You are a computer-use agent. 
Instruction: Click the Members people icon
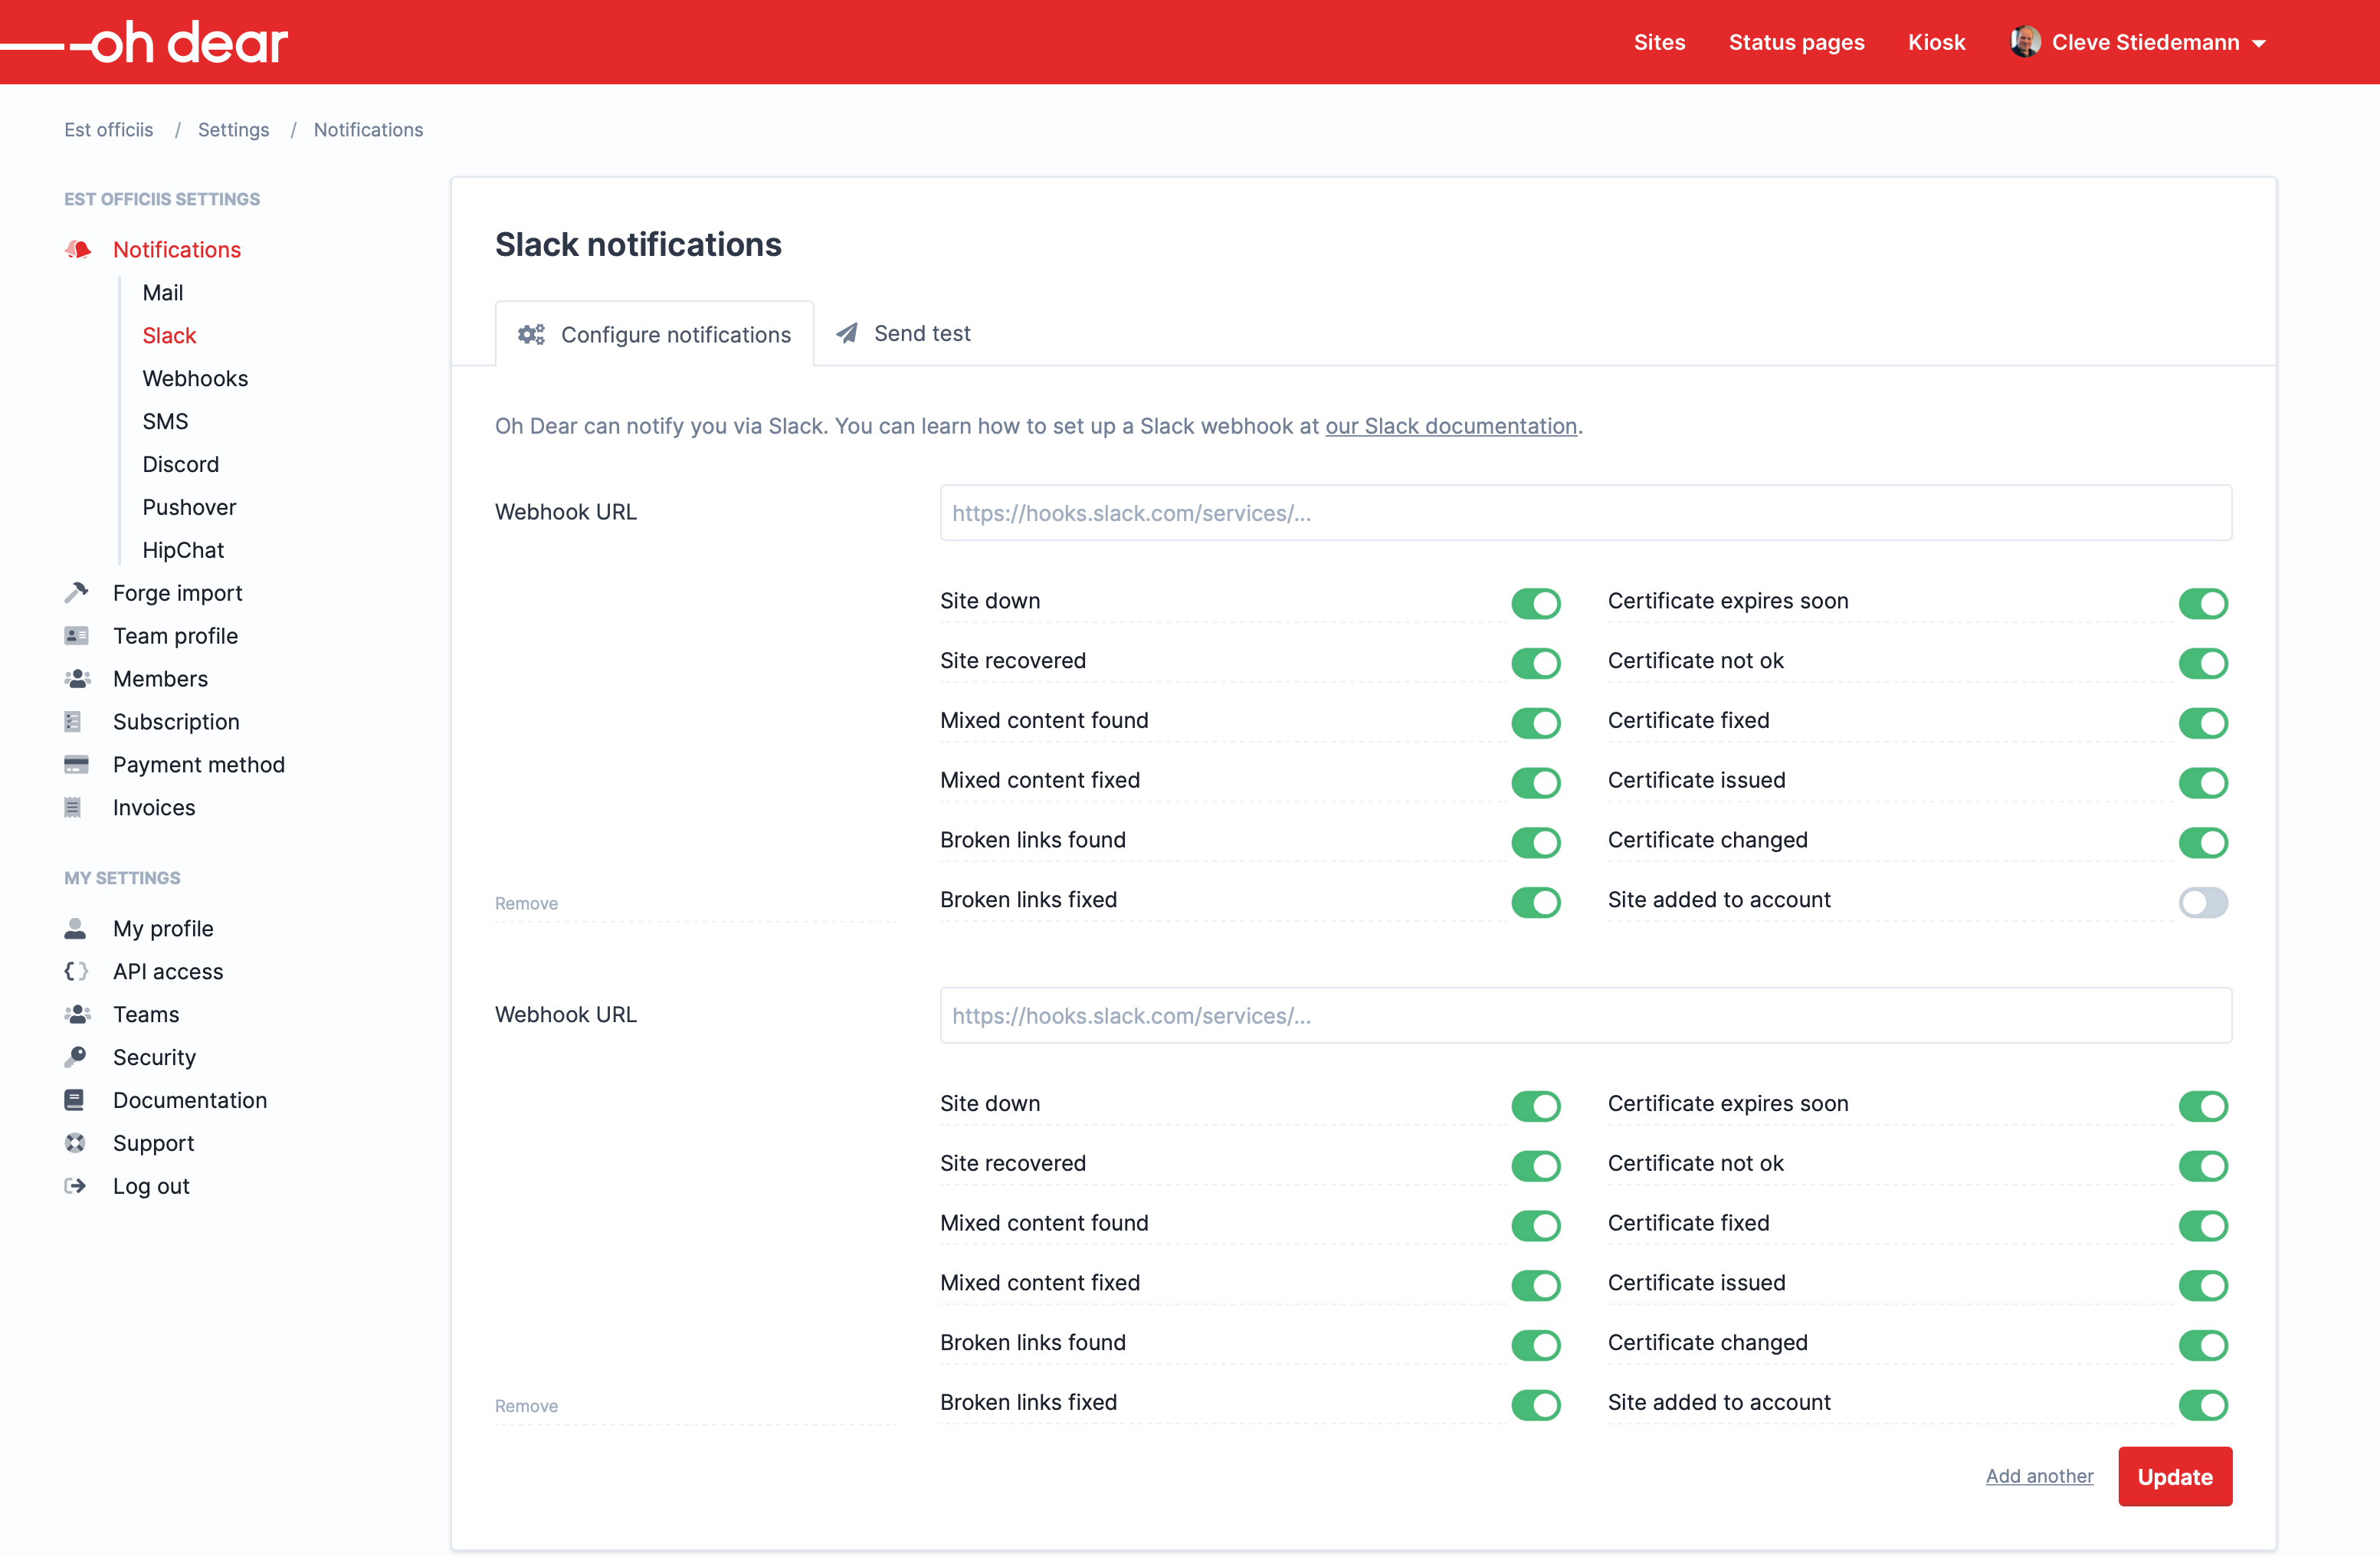(77, 678)
